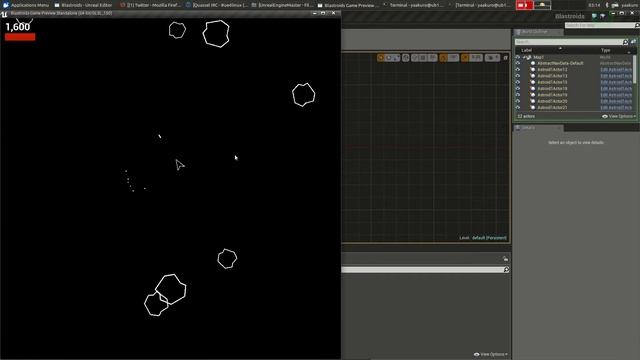Switch to World Outliner tab
Screen dimensions: 640x360
(x=538, y=32)
